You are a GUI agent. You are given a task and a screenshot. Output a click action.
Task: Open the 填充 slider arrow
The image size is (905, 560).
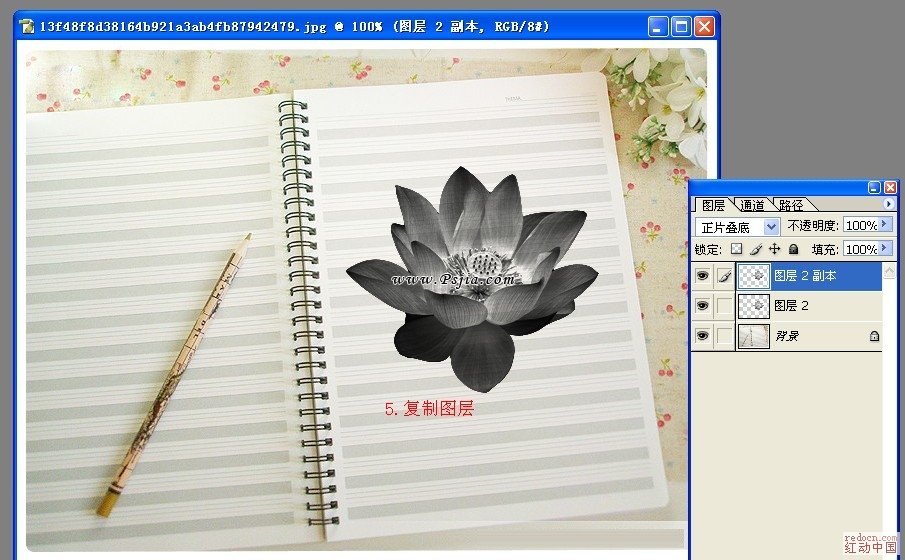[884, 248]
